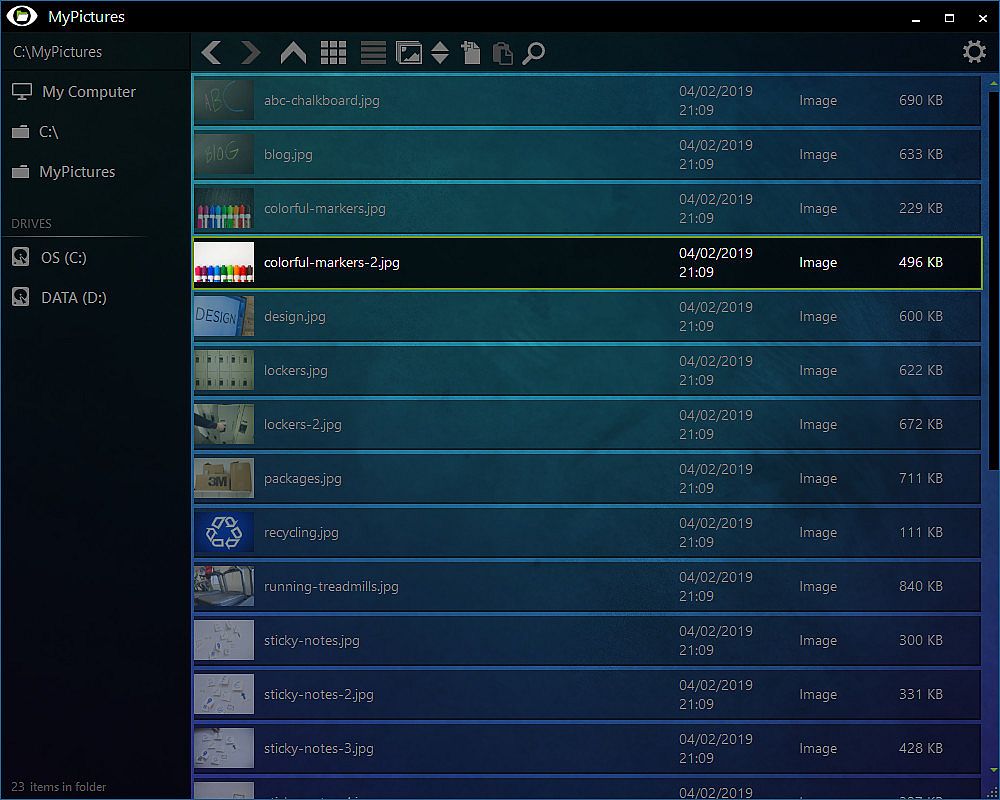Select file name packages.jpg

(303, 478)
